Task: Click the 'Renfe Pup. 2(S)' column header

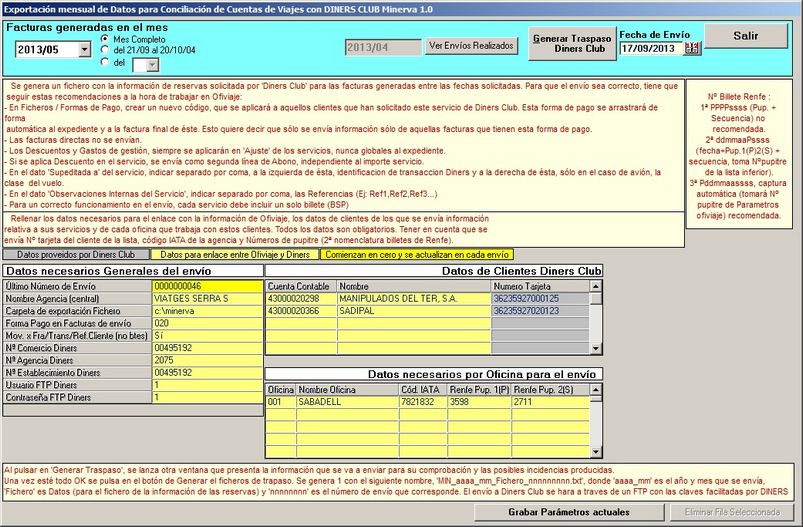Action: click(x=551, y=390)
